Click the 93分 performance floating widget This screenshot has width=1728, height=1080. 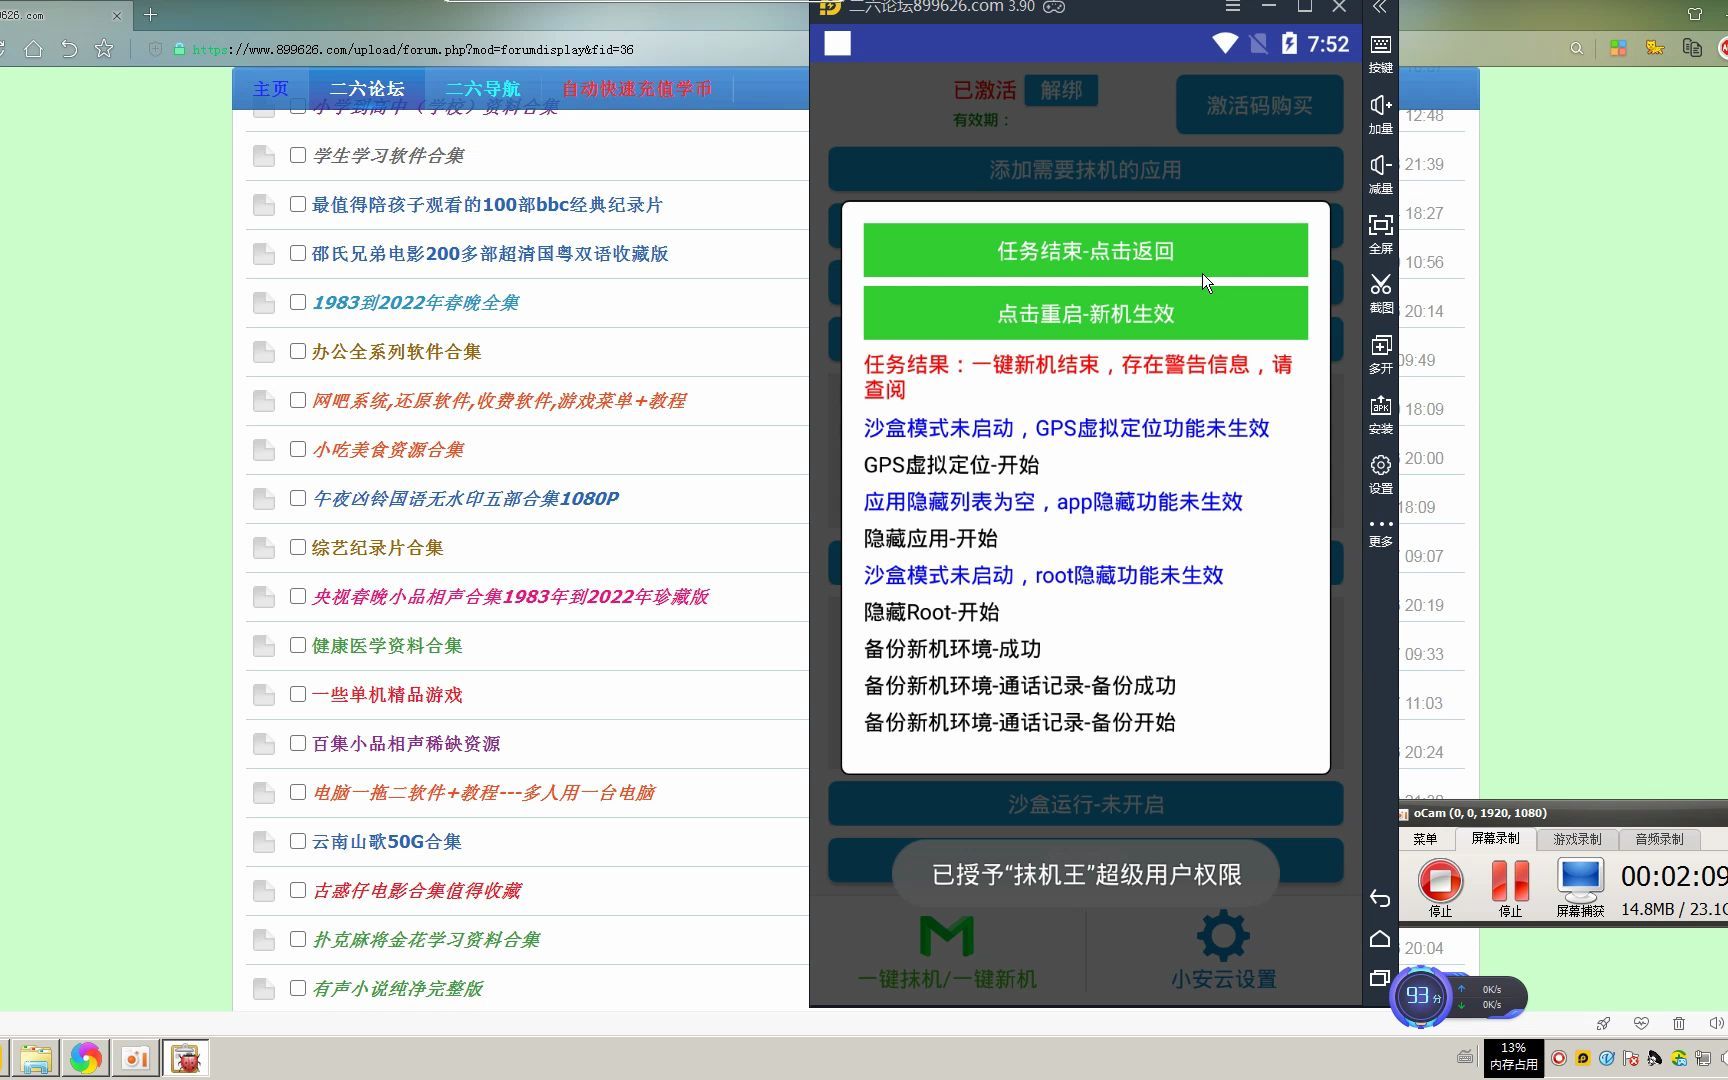tap(1422, 996)
